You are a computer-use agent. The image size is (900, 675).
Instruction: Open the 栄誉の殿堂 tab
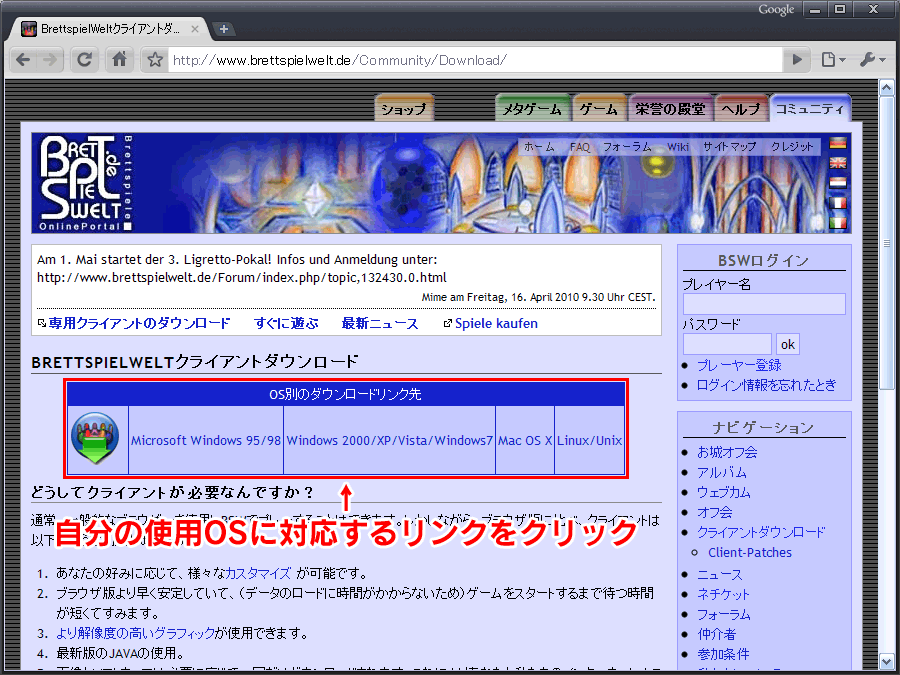[670, 108]
